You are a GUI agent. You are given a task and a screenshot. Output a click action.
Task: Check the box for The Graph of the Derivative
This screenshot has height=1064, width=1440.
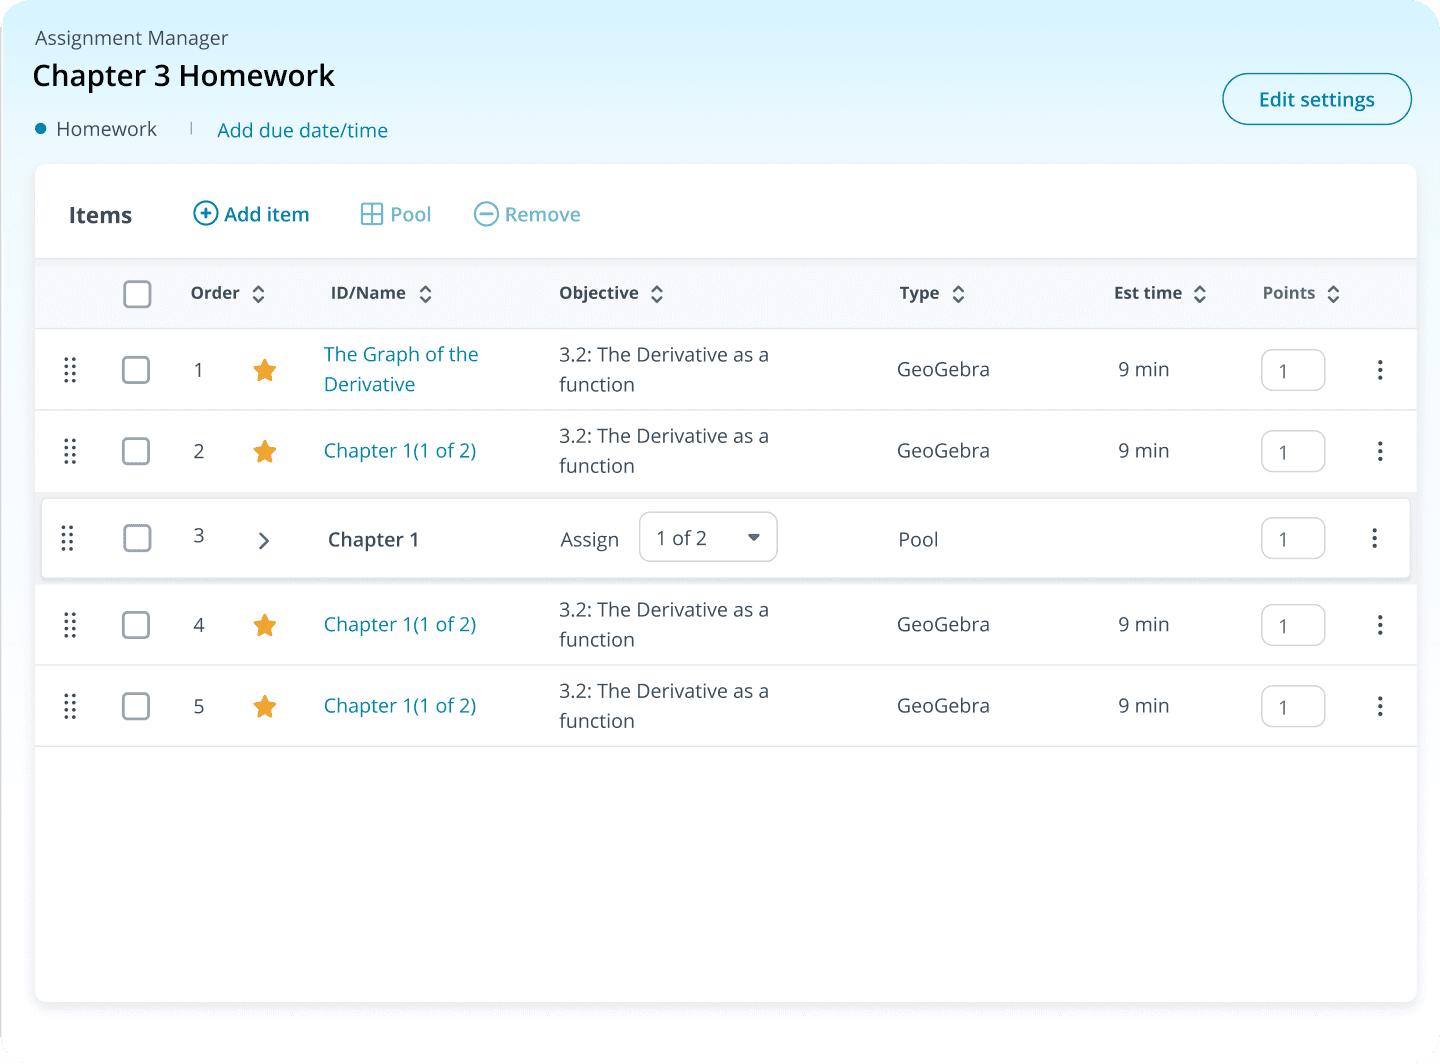[x=136, y=370]
